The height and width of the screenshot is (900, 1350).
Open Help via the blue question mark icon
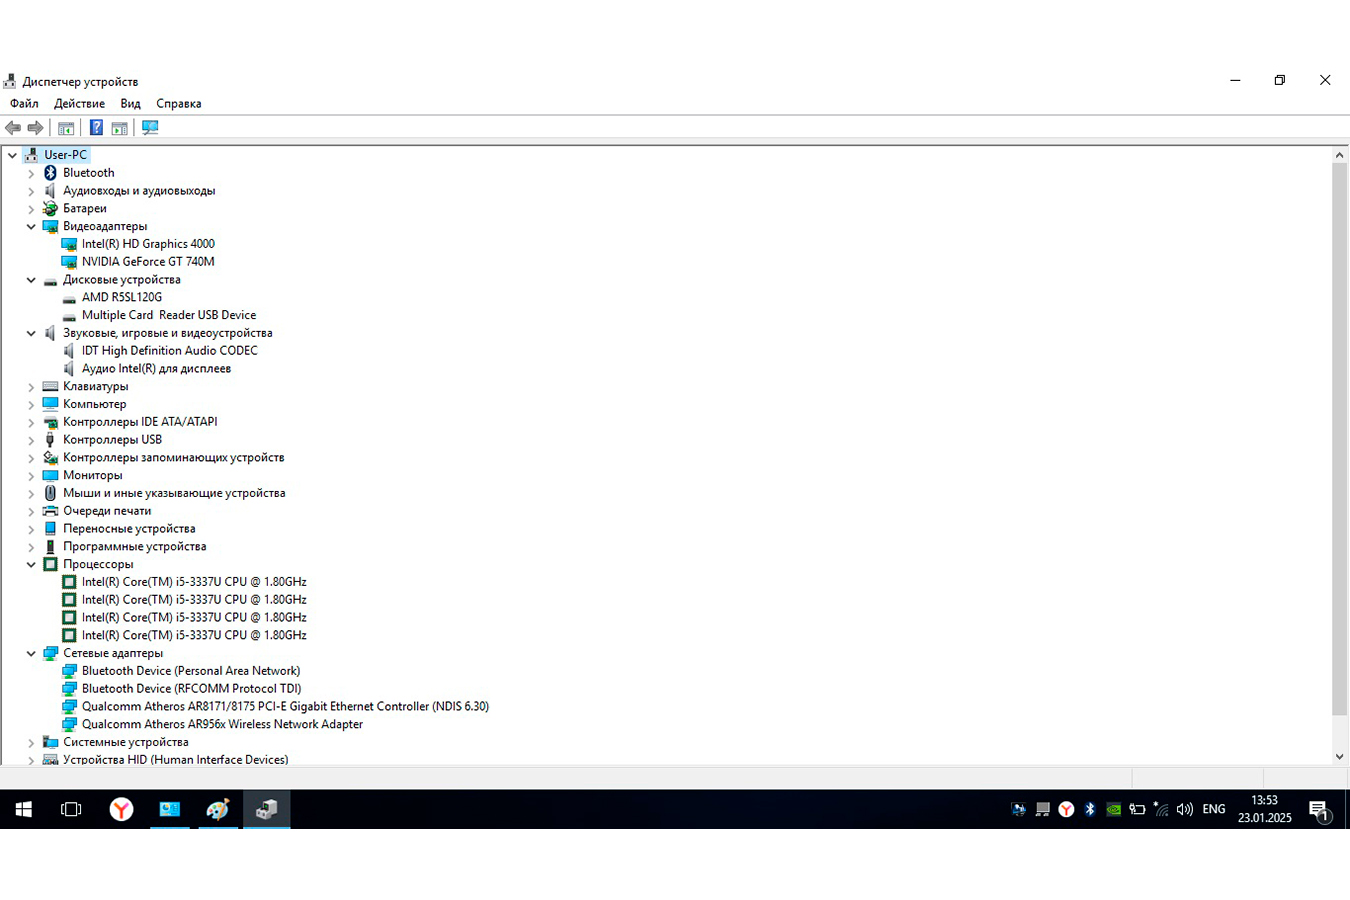click(96, 128)
